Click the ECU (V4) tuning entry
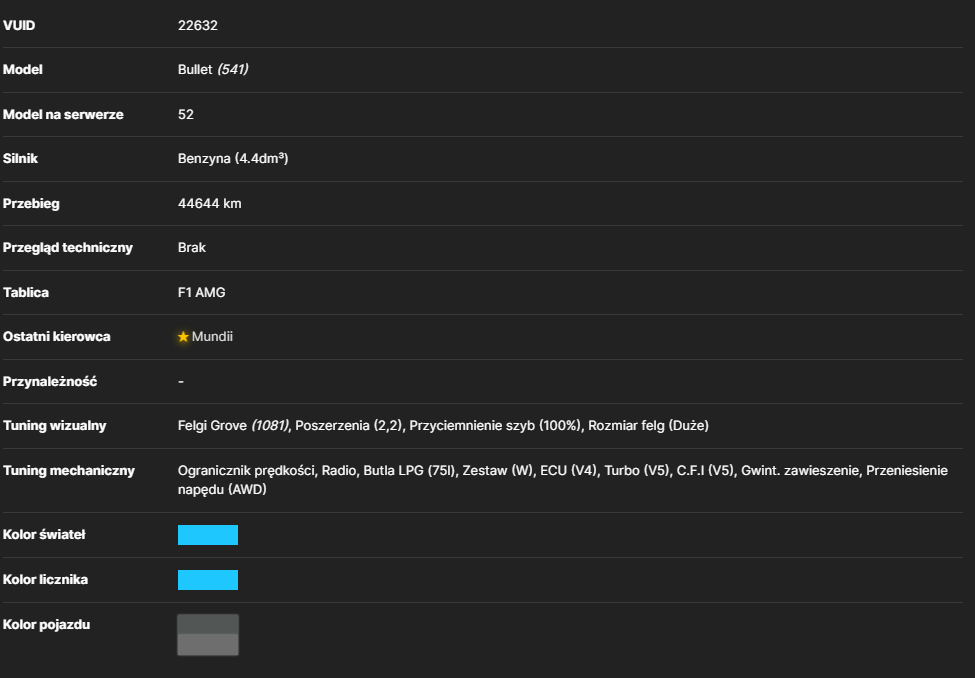The image size is (975, 678). 568,471
